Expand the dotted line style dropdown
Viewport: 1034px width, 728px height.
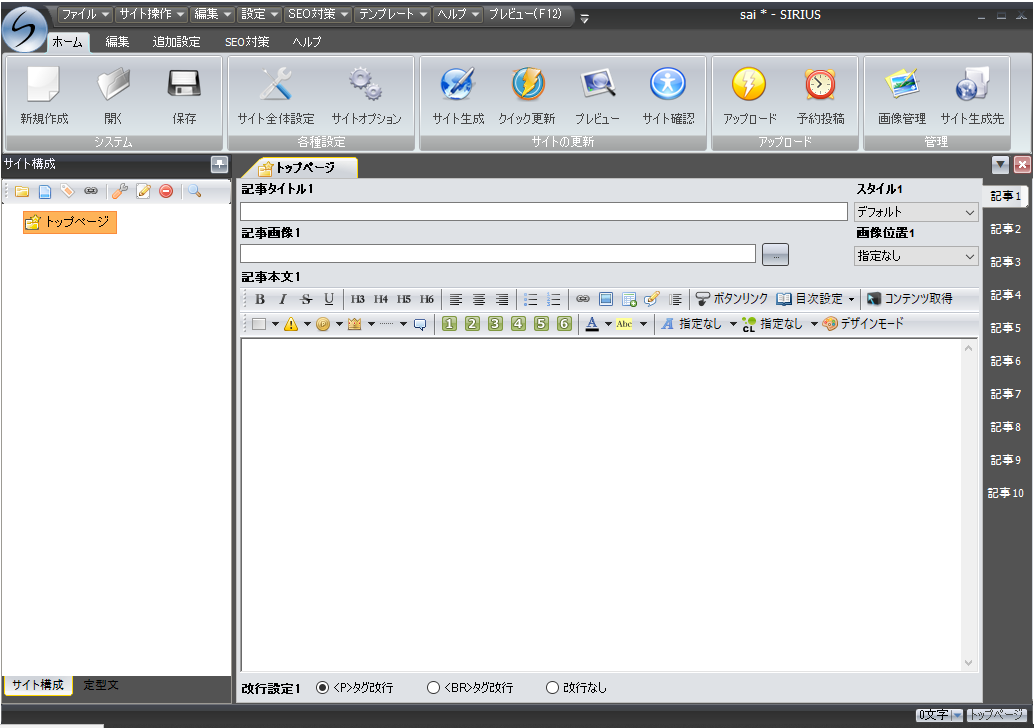[x=403, y=324]
